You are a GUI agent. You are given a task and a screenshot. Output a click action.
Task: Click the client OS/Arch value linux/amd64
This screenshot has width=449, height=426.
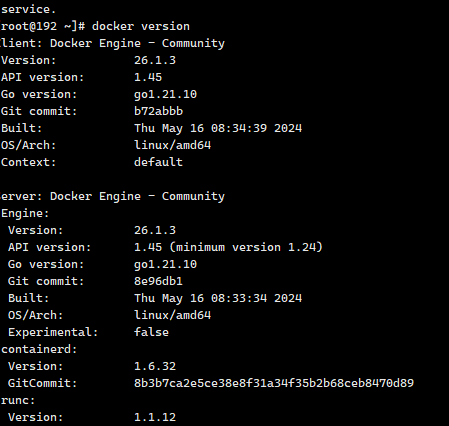(172, 145)
